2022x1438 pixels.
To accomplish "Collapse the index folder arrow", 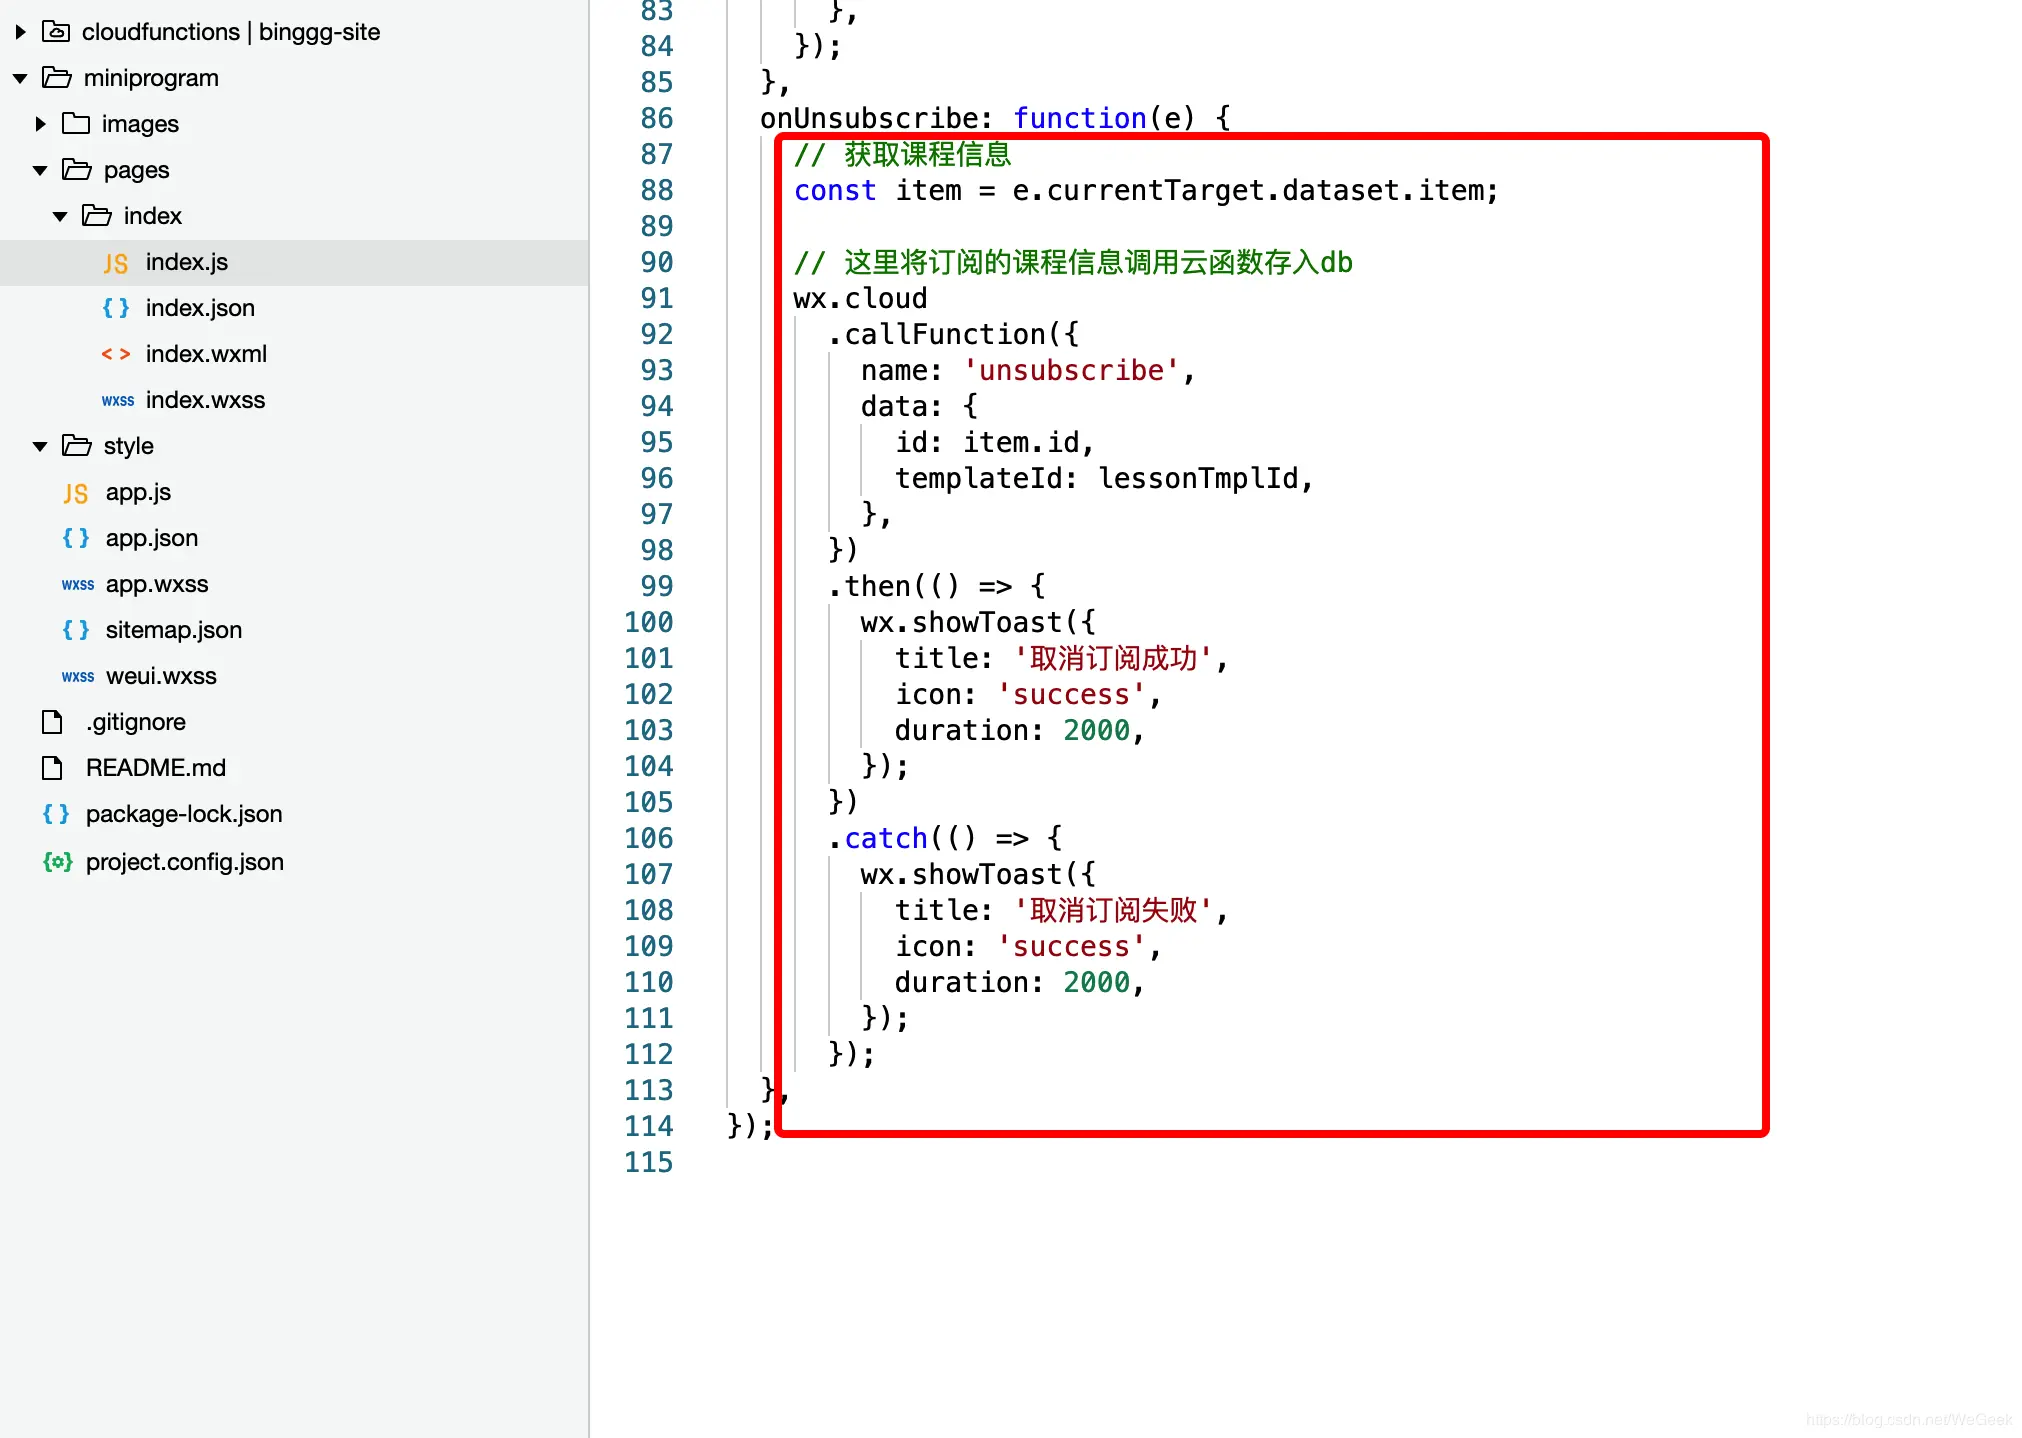I will 60,216.
